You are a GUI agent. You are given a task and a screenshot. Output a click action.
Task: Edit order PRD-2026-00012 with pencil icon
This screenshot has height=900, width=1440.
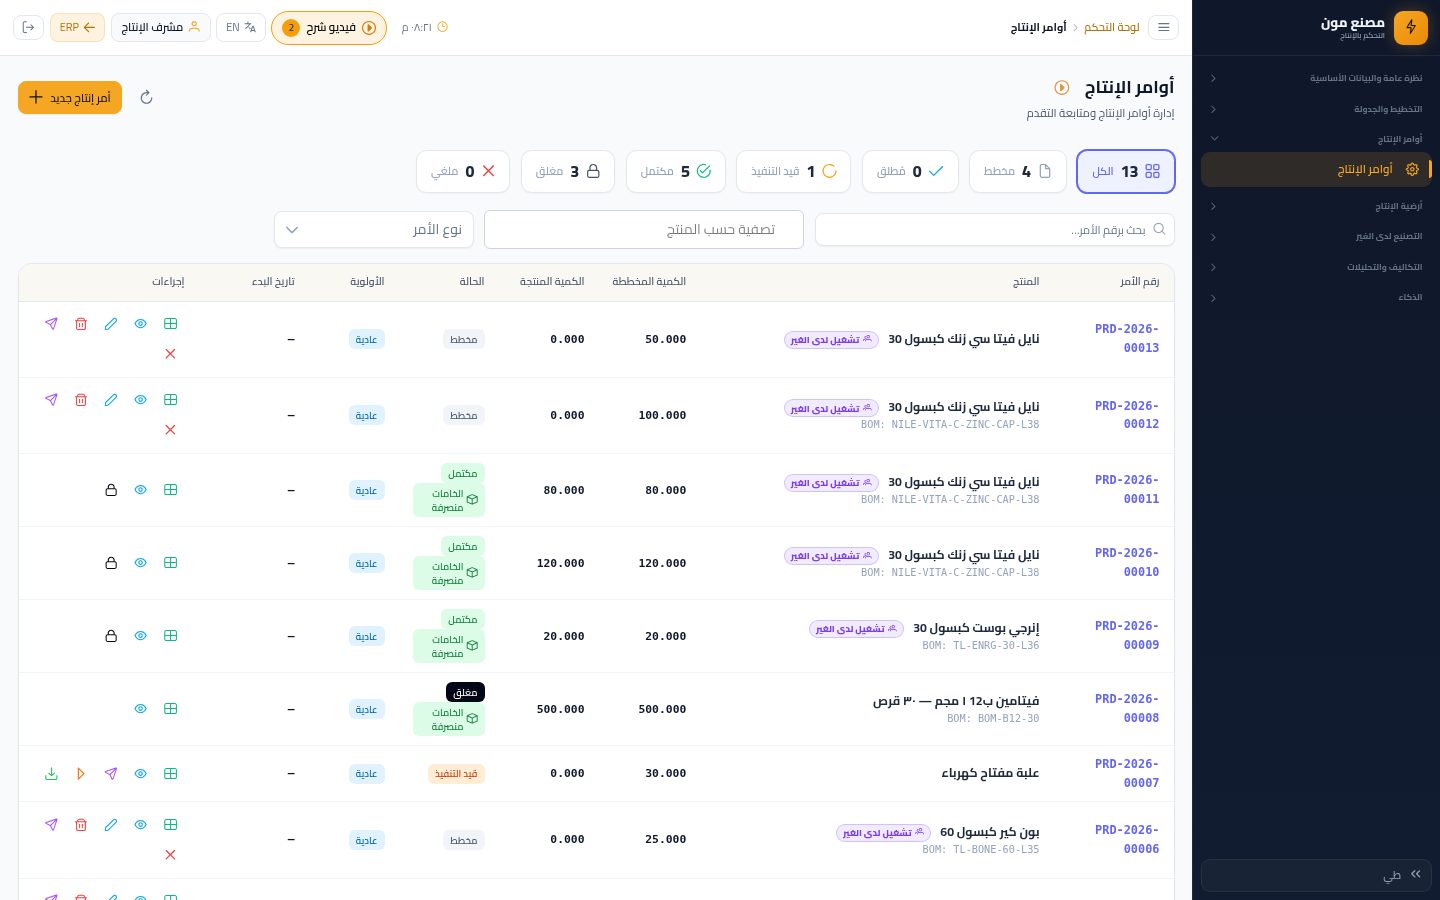coord(111,400)
